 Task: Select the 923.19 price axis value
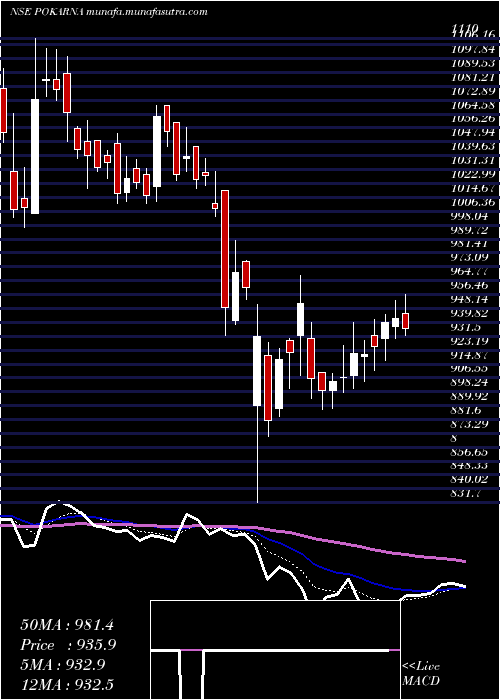point(471,341)
